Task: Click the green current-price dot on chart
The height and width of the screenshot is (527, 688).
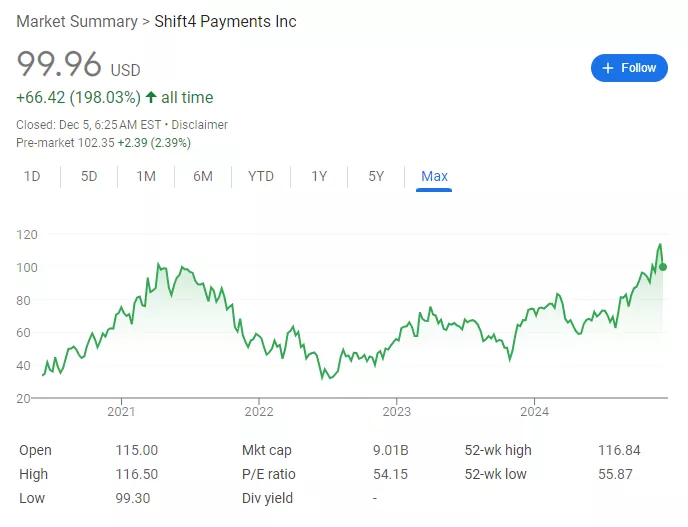Action: tap(663, 267)
